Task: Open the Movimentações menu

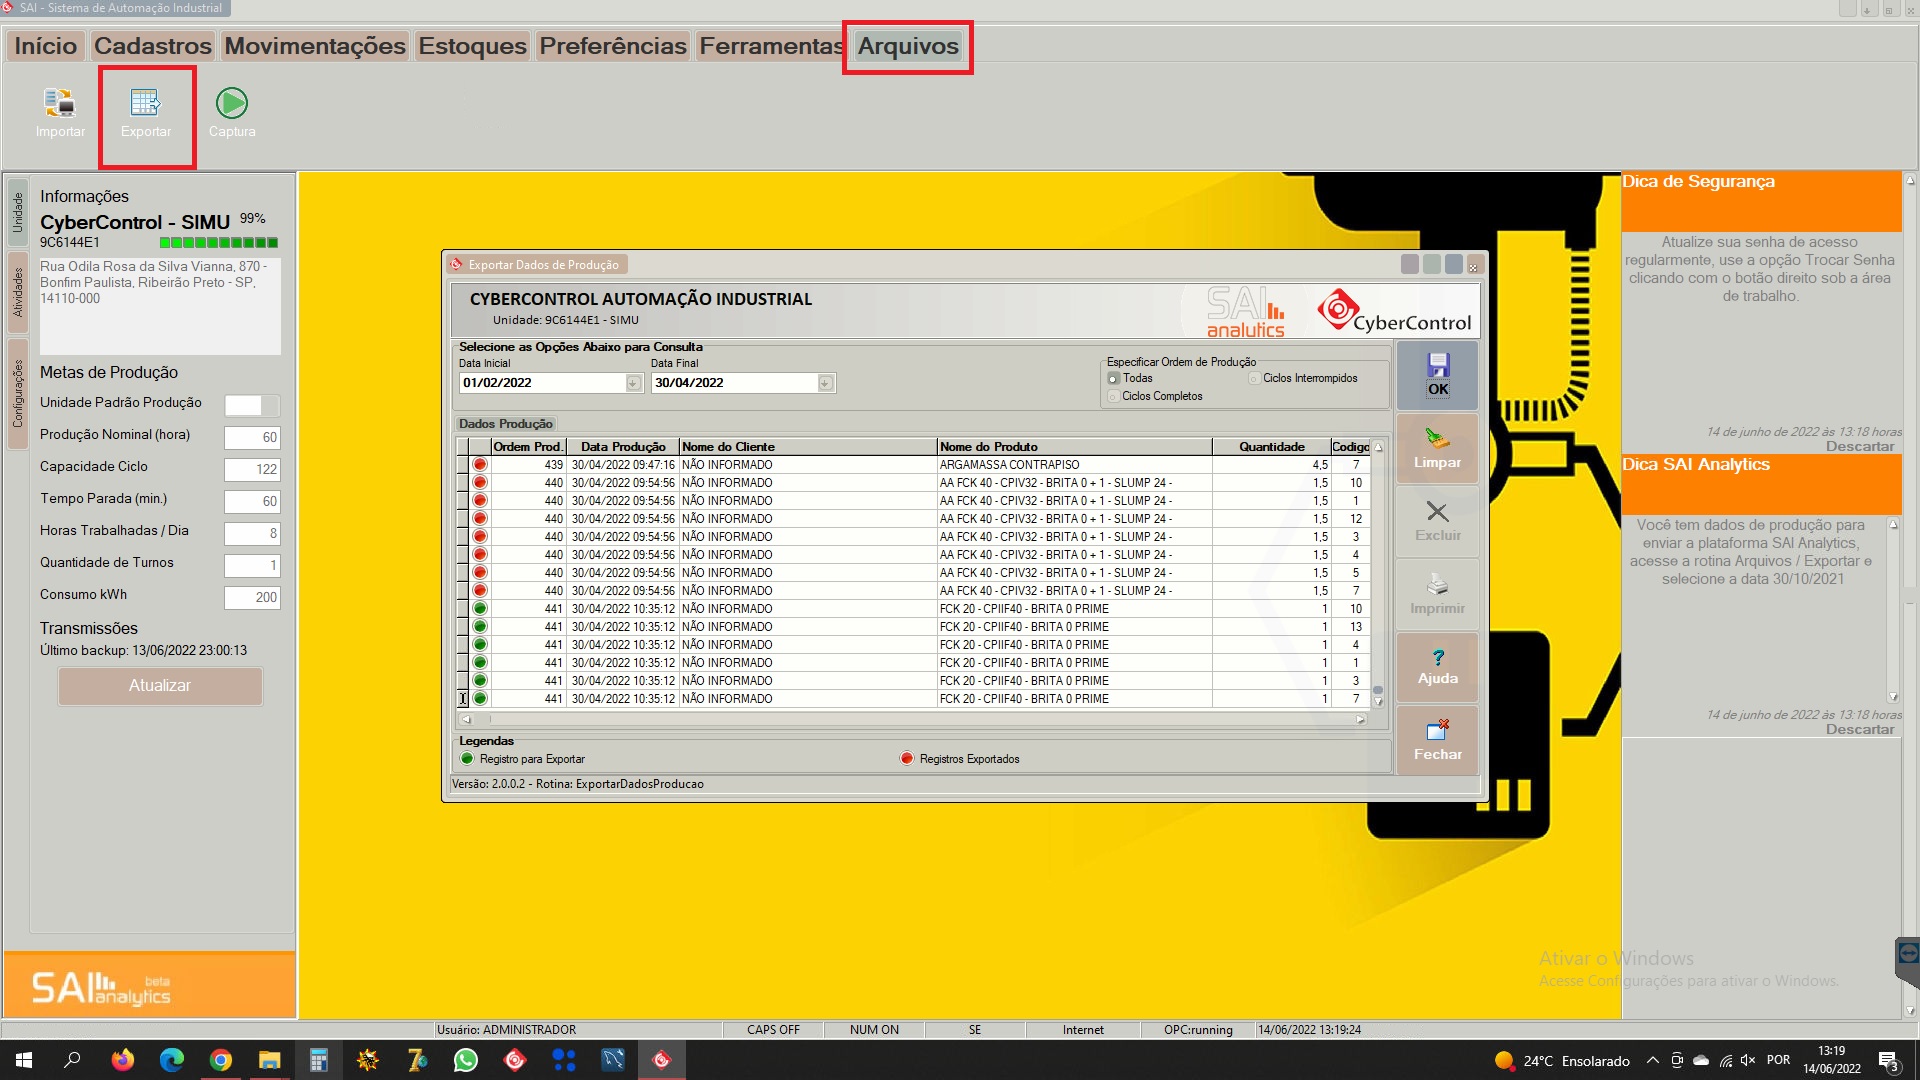Action: (315, 46)
